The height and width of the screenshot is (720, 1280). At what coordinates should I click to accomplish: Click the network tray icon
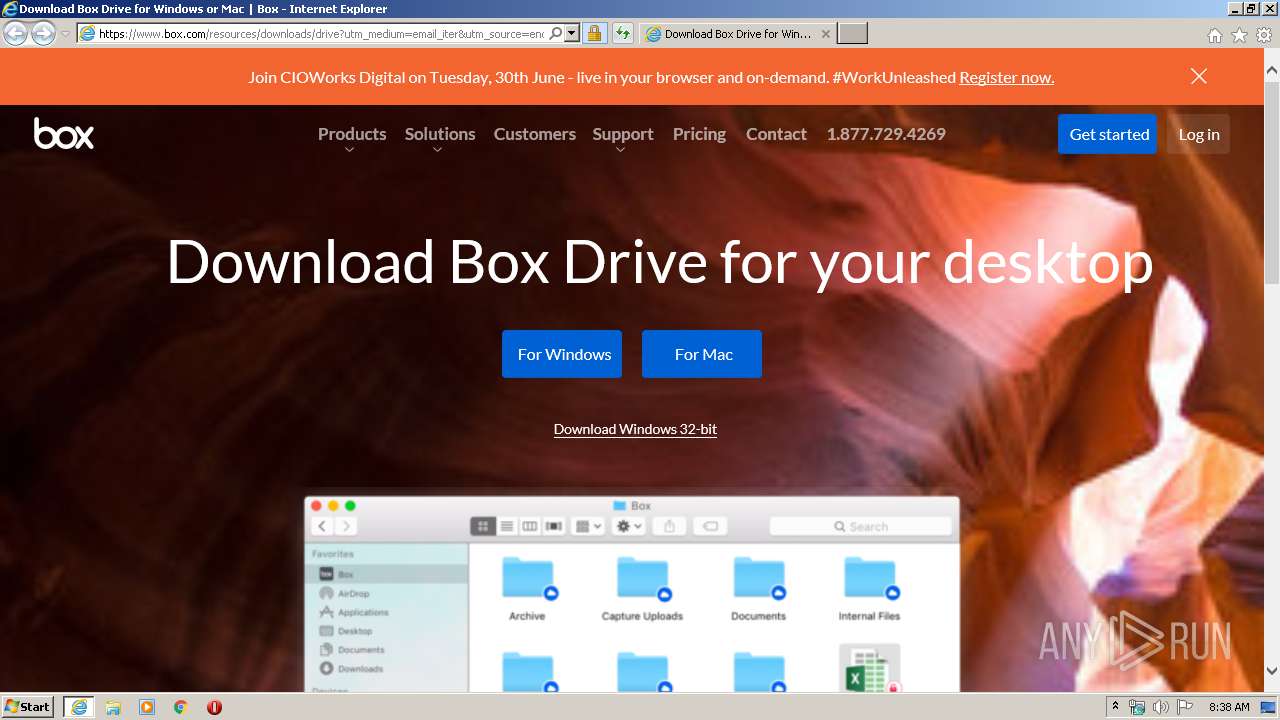(x=1137, y=707)
